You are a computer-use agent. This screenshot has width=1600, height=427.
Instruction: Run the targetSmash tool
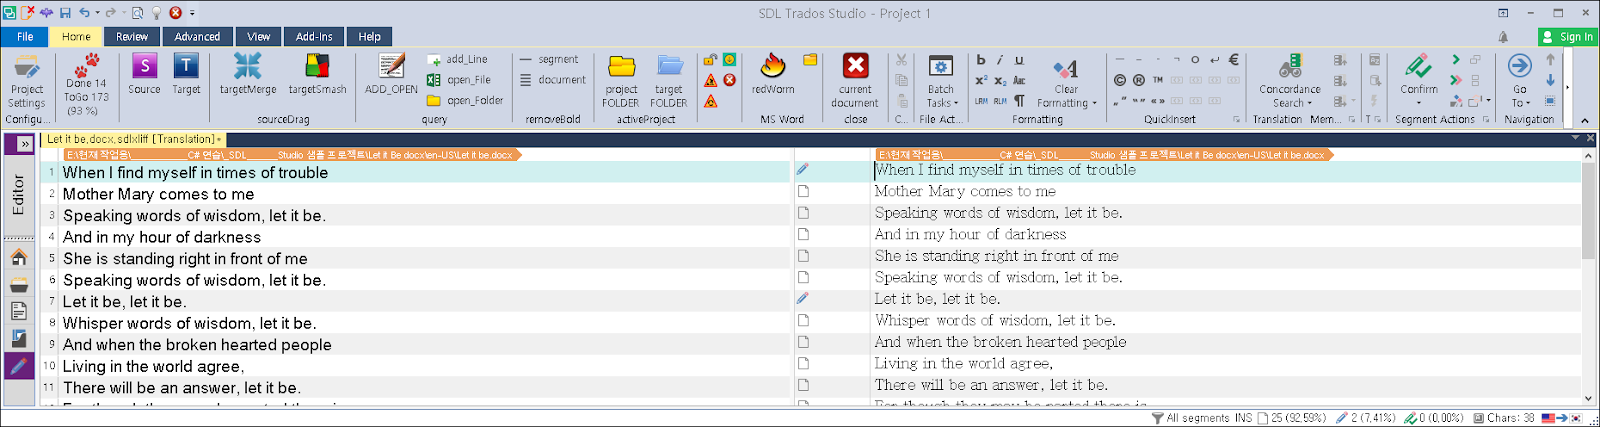pos(317,74)
